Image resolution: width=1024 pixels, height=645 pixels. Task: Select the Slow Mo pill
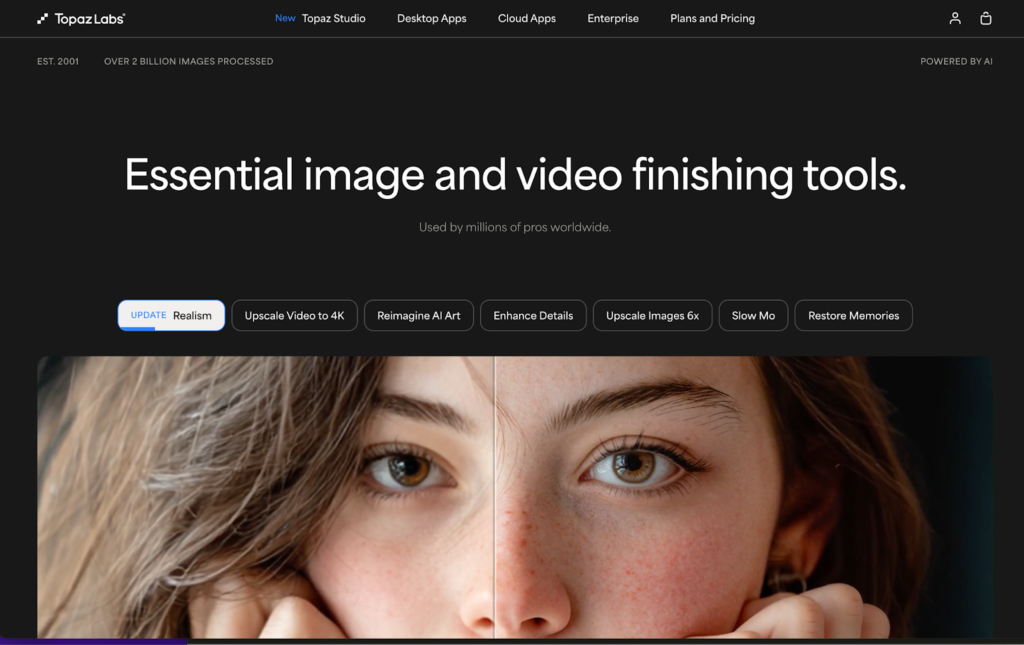click(753, 315)
